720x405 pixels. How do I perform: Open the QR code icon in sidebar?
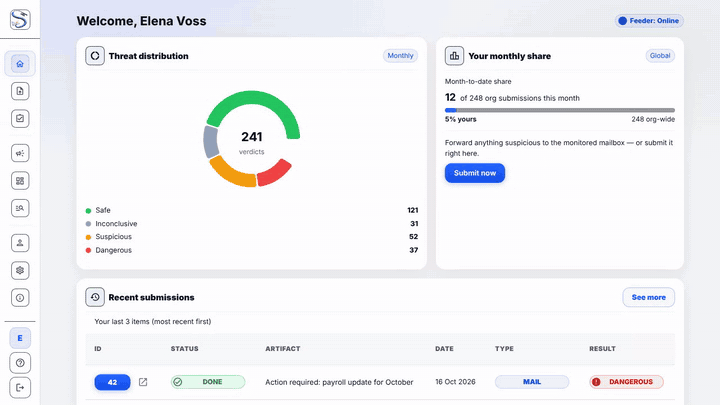pos(20,180)
